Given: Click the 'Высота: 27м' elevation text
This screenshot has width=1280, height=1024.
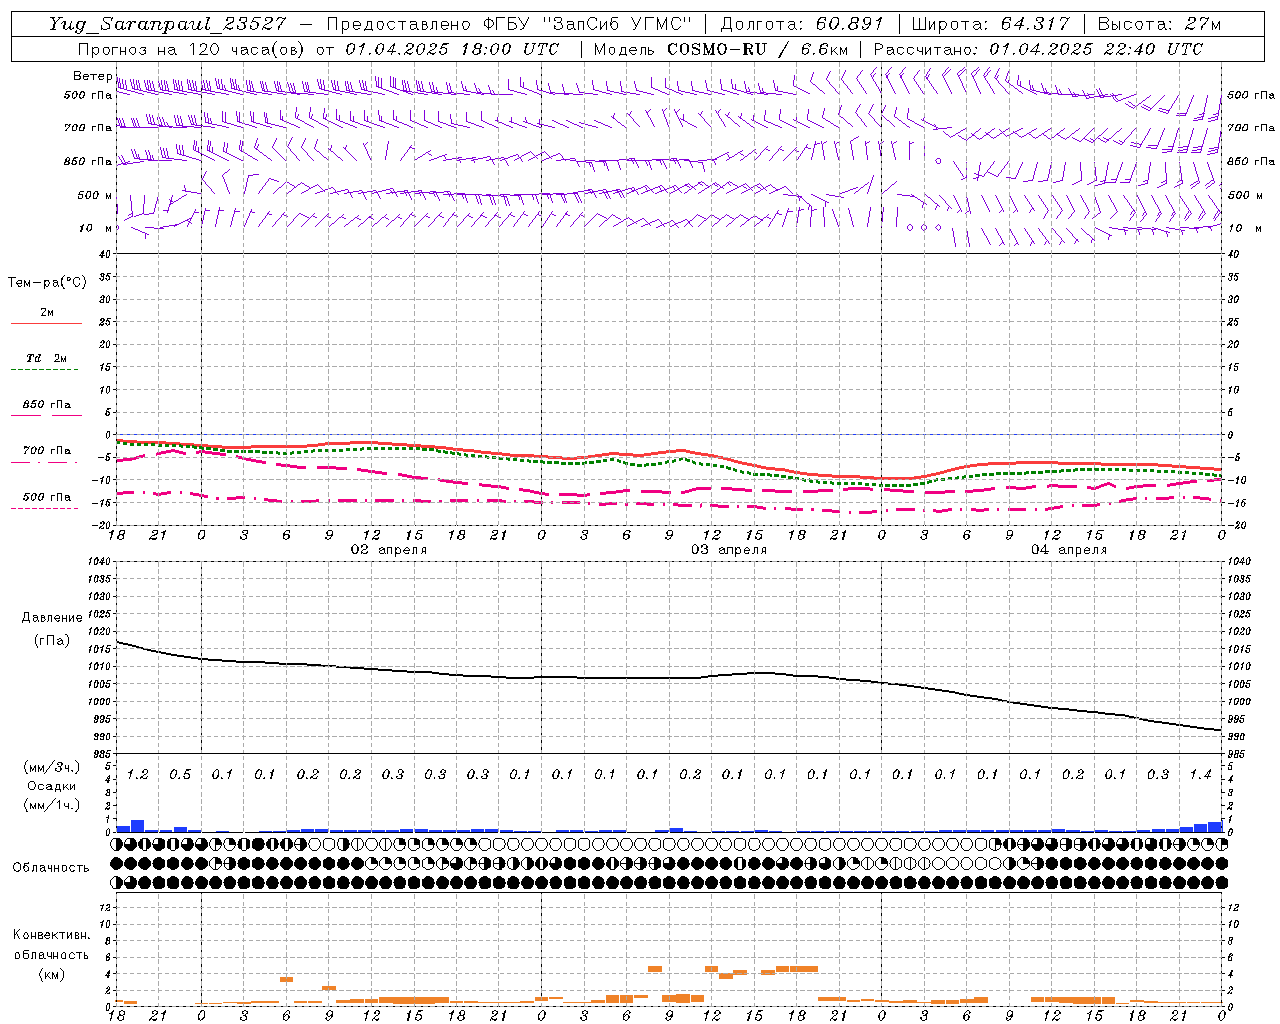Looking at the screenshot, I should point(1159,24).
